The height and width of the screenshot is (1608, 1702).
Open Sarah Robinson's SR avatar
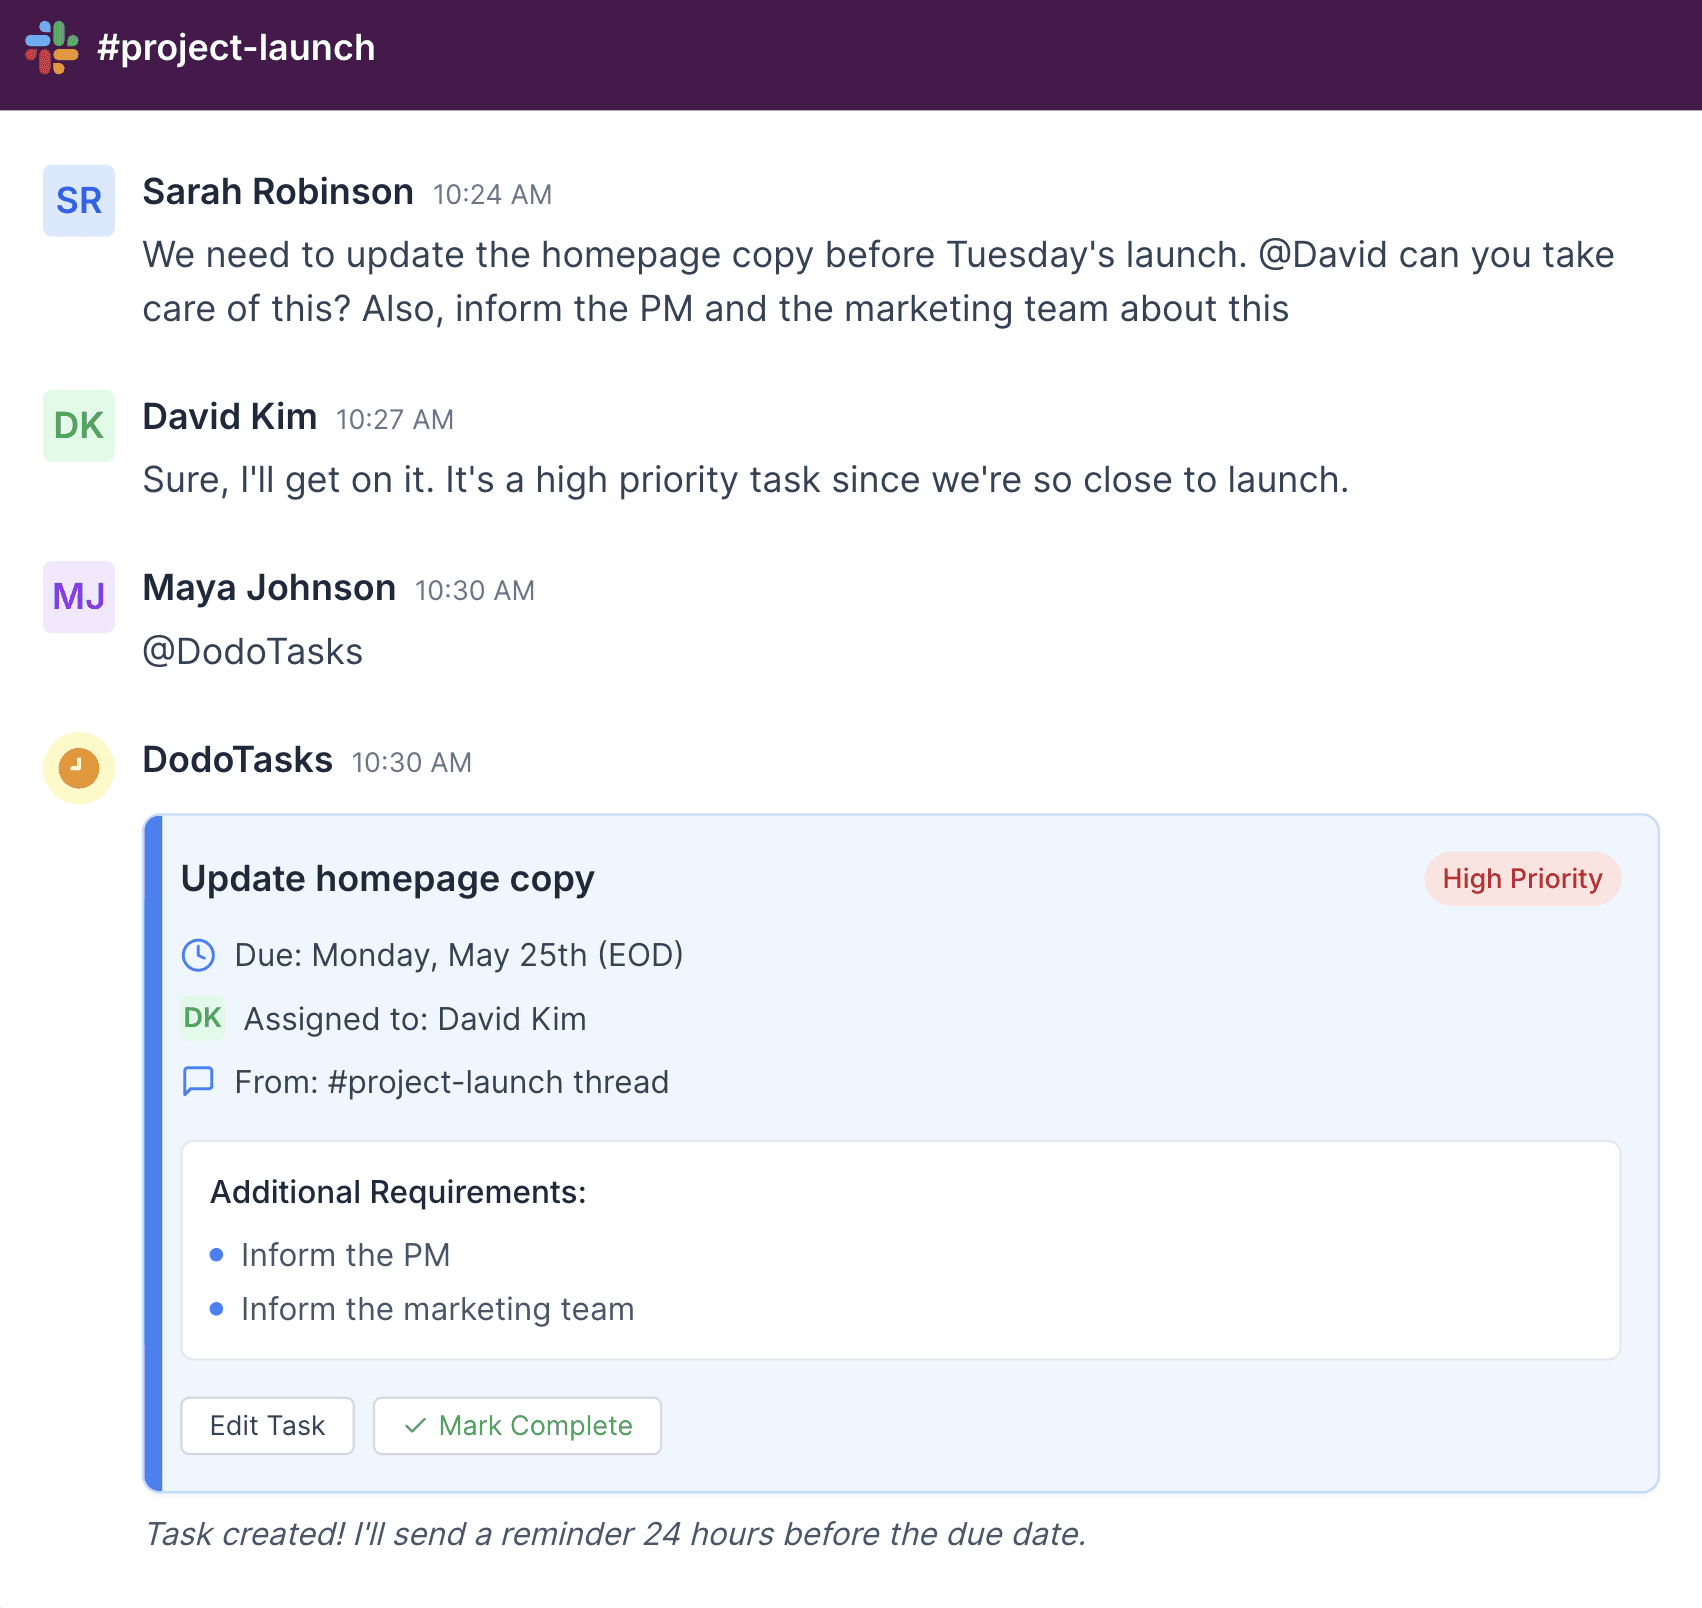click(79, 201)
